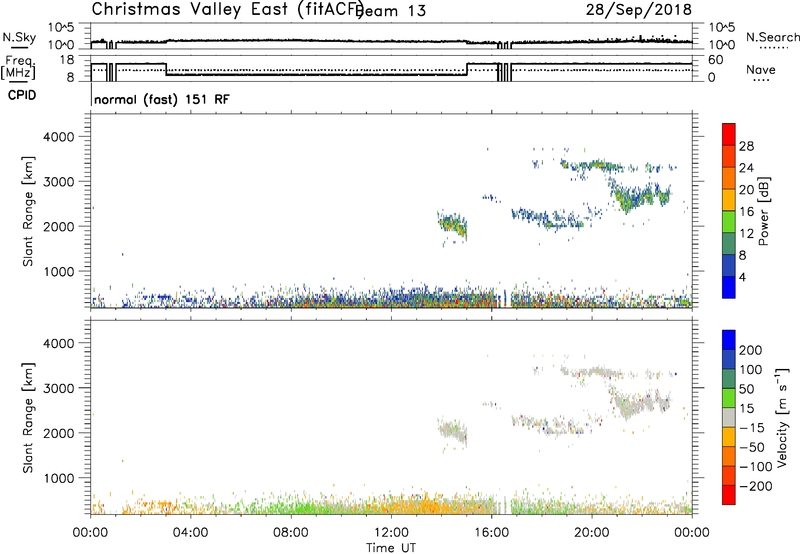Screen dimensions: 800x554
Task: Click the '10^5' left noise axis label
Action: tap(61, 27)
